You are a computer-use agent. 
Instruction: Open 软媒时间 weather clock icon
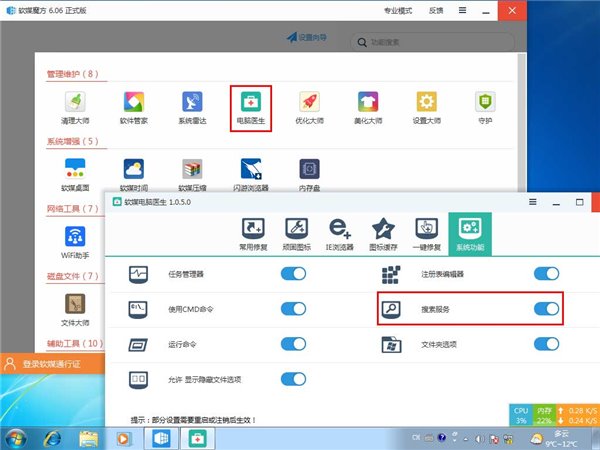click(x=133, y=169)
